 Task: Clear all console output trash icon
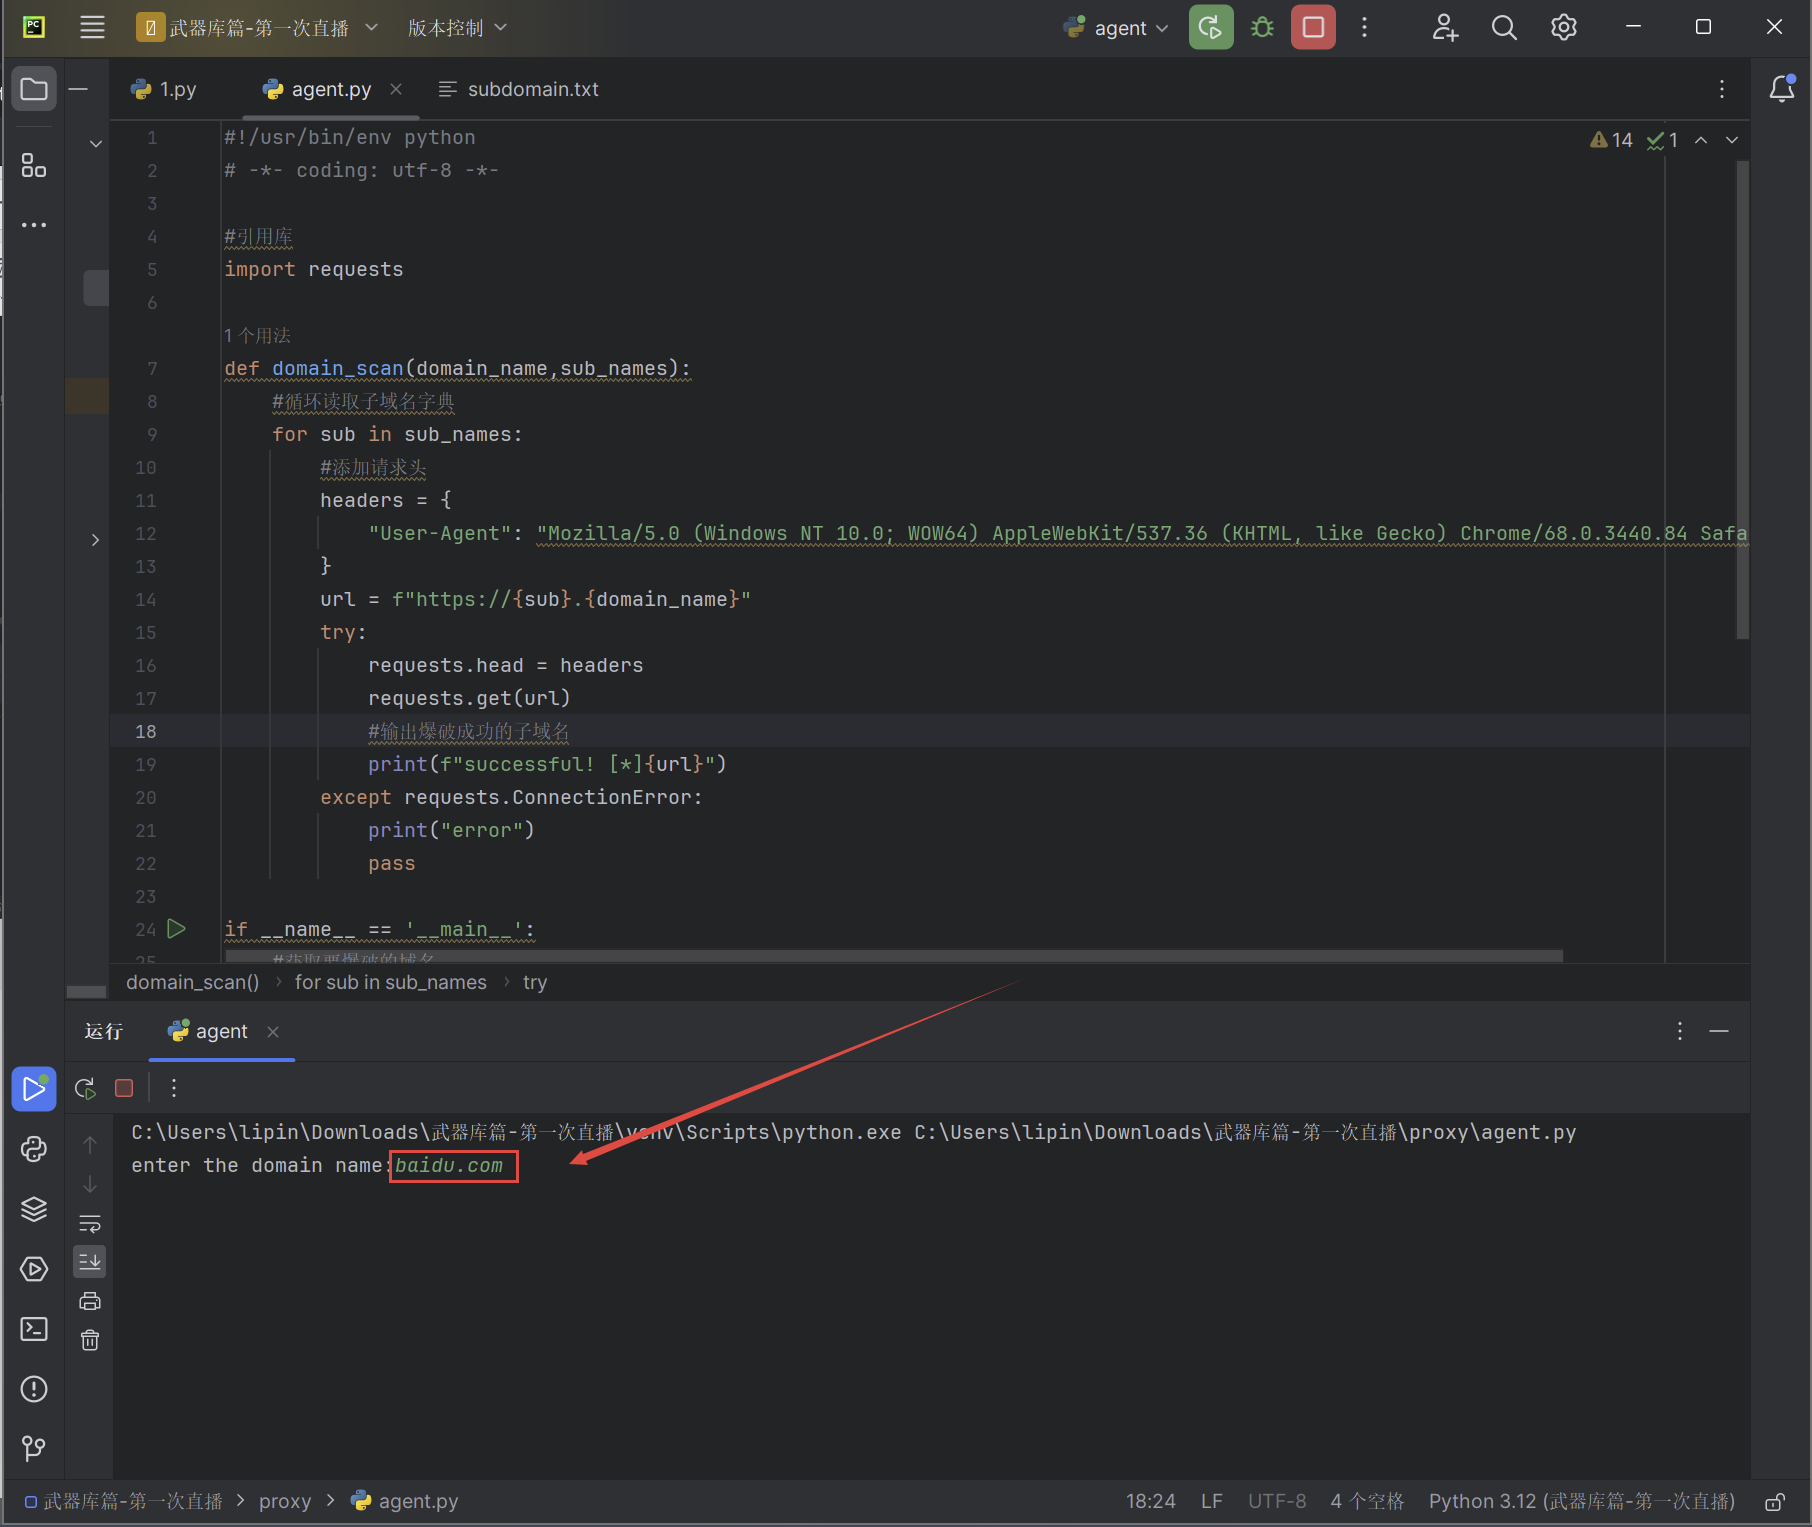point(90,1340)
